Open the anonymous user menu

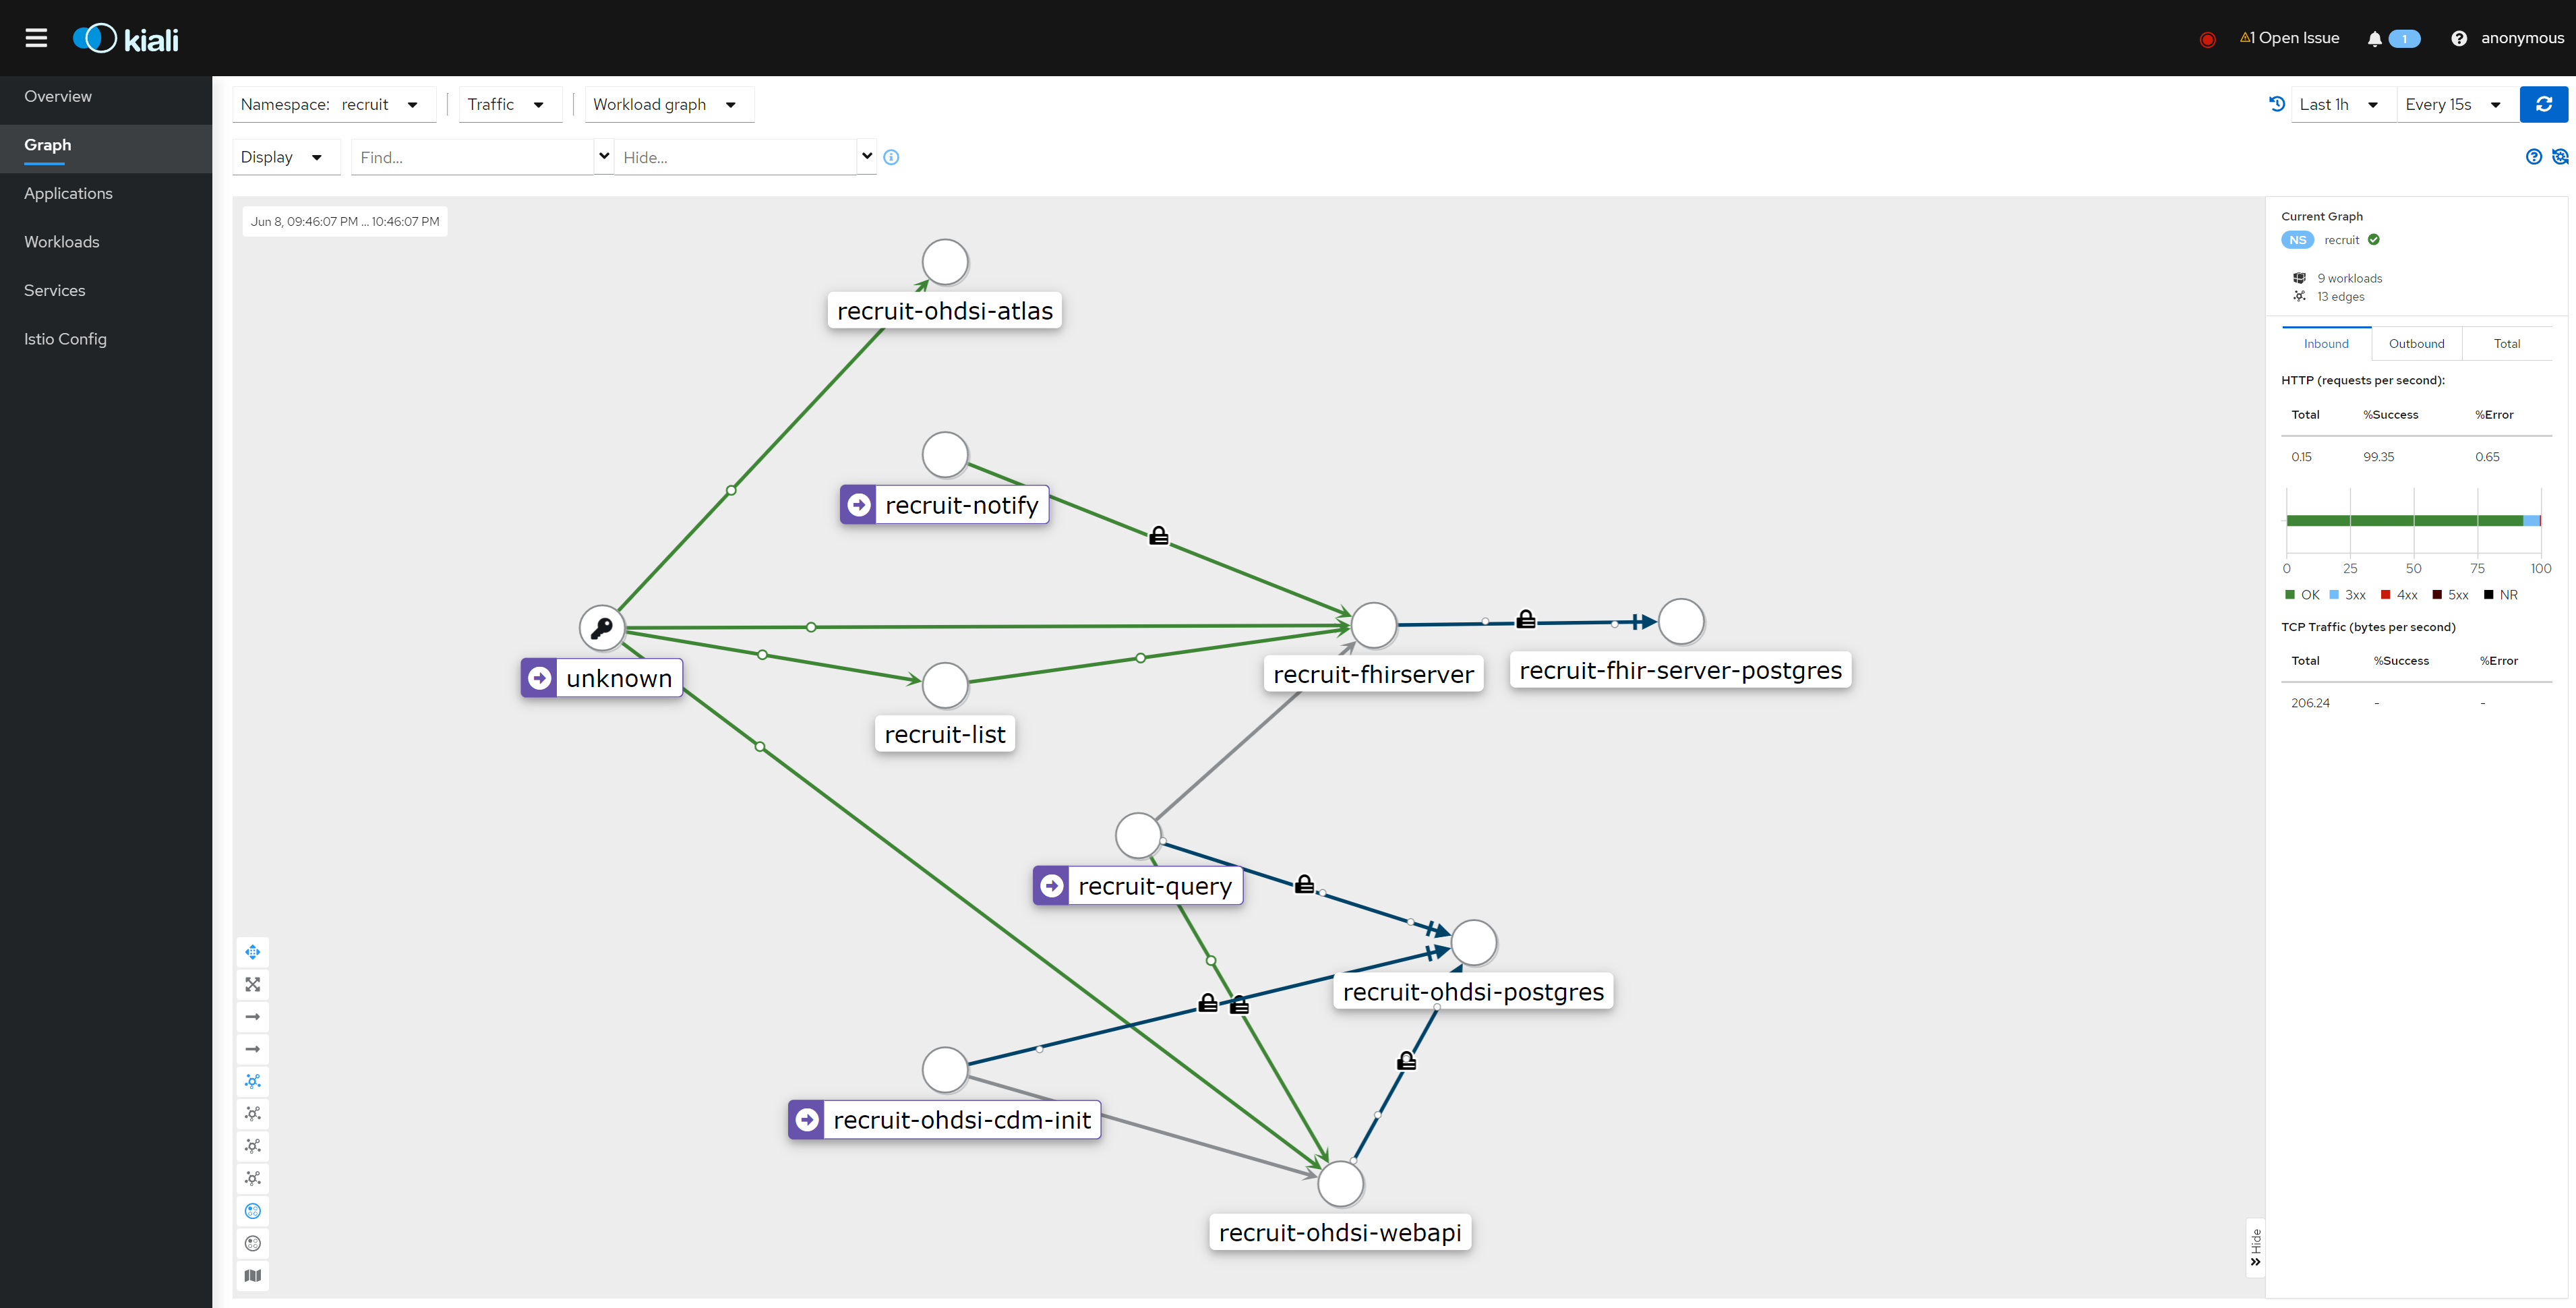[2521, 38]
